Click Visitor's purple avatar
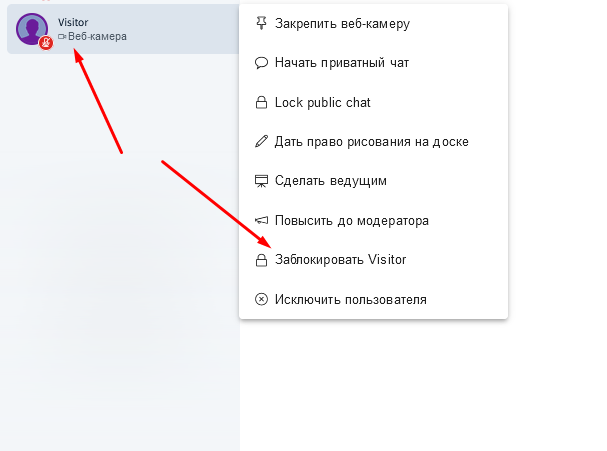Viewport: 607px width, 451px height. 31,28
